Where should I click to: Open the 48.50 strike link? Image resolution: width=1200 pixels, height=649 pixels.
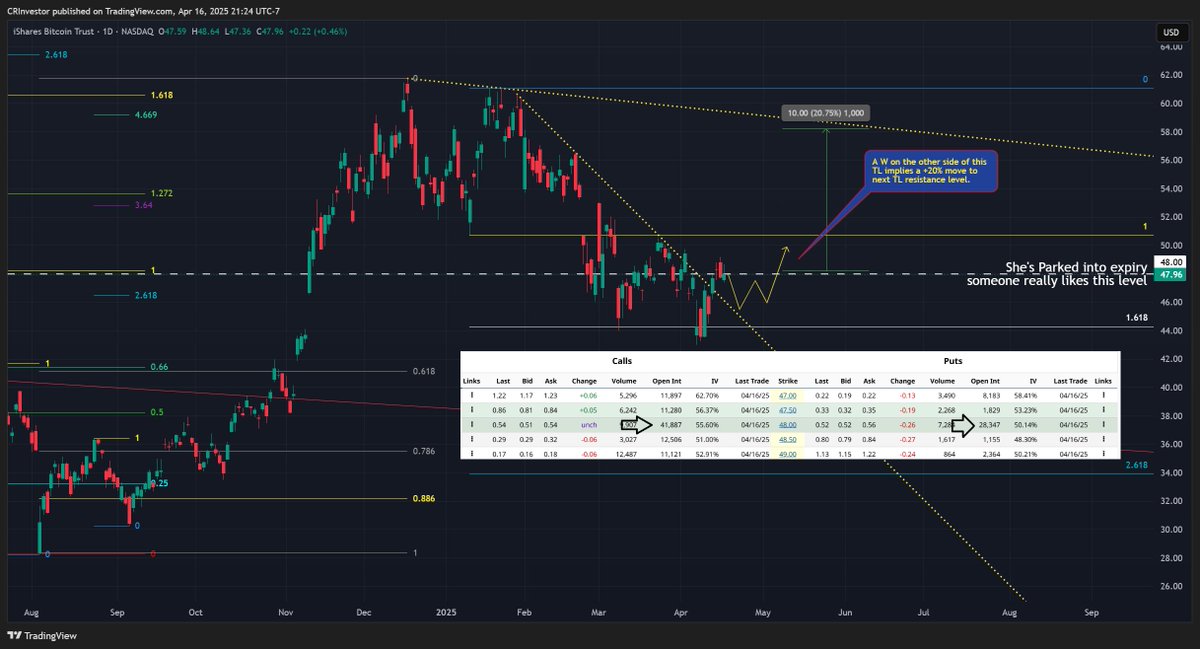click(x=787, y=439)
